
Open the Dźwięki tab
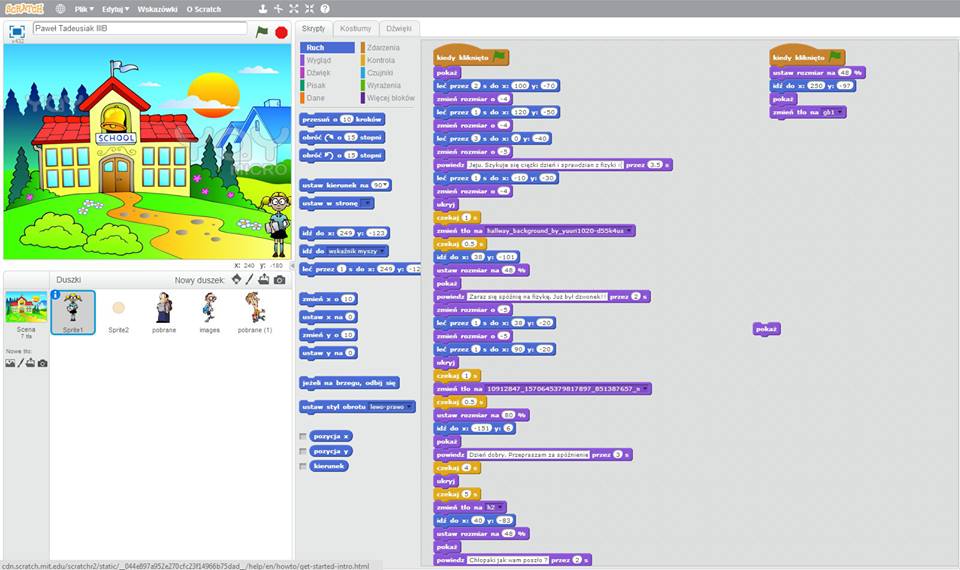click(399, 29)
